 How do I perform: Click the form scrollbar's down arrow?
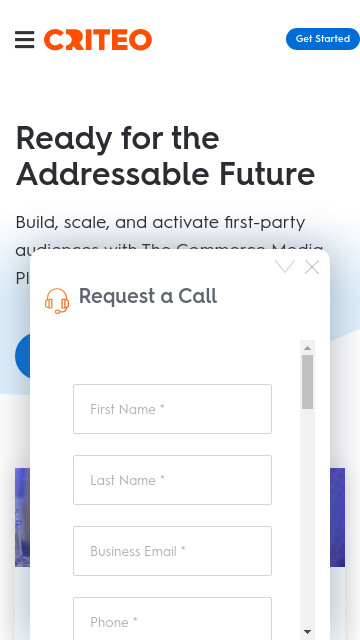point(308,632)
